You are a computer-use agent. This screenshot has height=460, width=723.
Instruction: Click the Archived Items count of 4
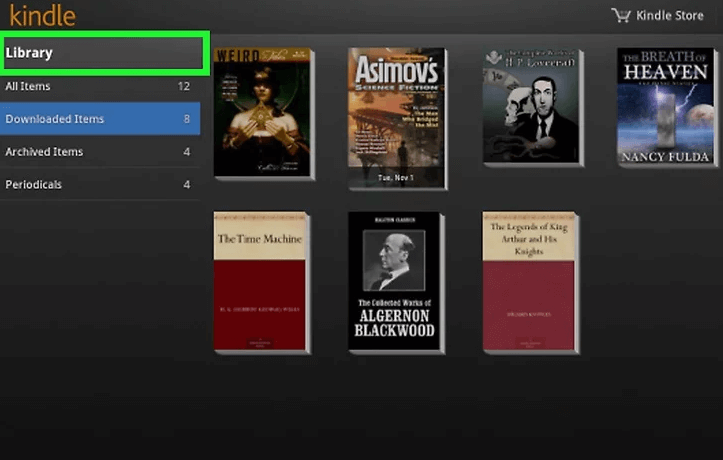(x=186, y=152)
